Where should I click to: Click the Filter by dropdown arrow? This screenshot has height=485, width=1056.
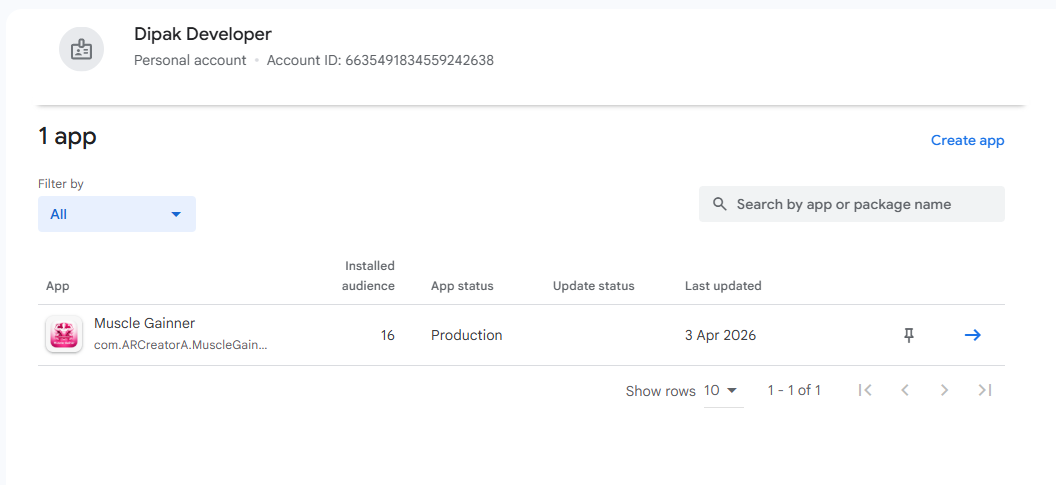coord(176,214)
